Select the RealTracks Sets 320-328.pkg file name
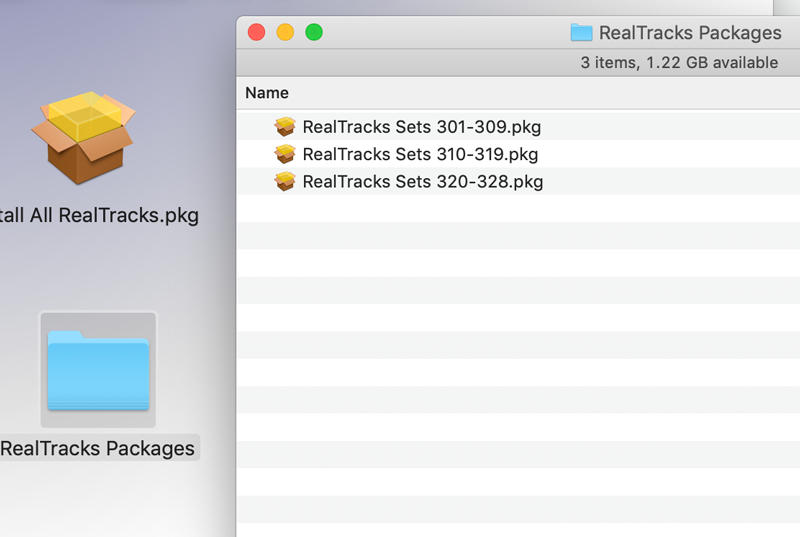The width and height of the screenshot is (800, 537). click(422, 182)
